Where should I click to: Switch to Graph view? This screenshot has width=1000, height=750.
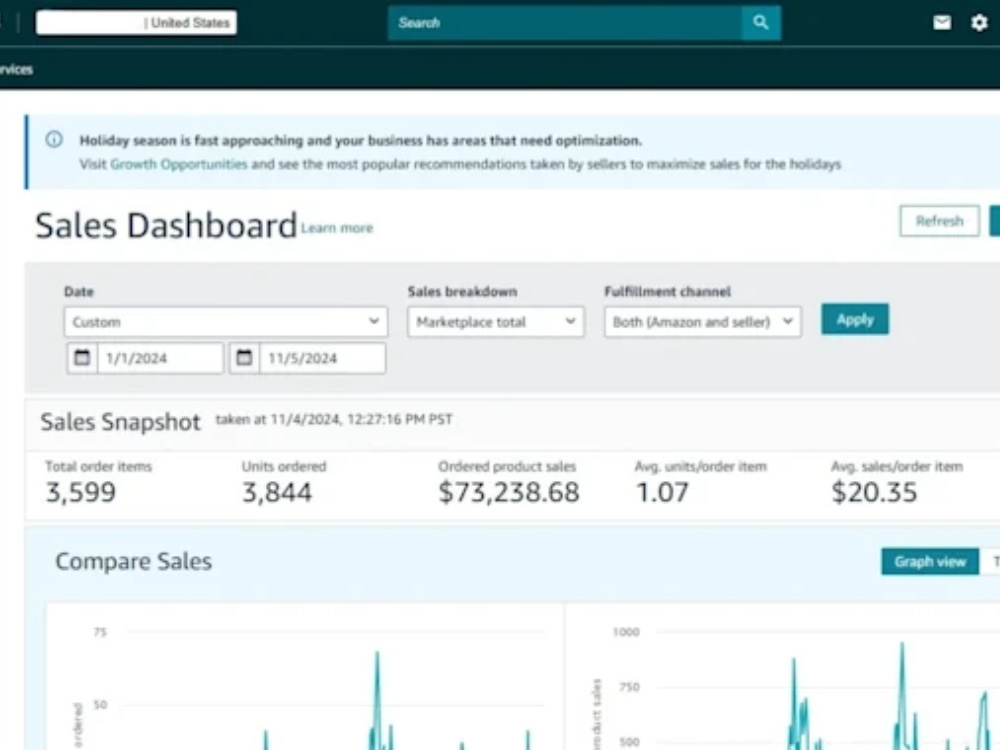(x=930, y=561)
